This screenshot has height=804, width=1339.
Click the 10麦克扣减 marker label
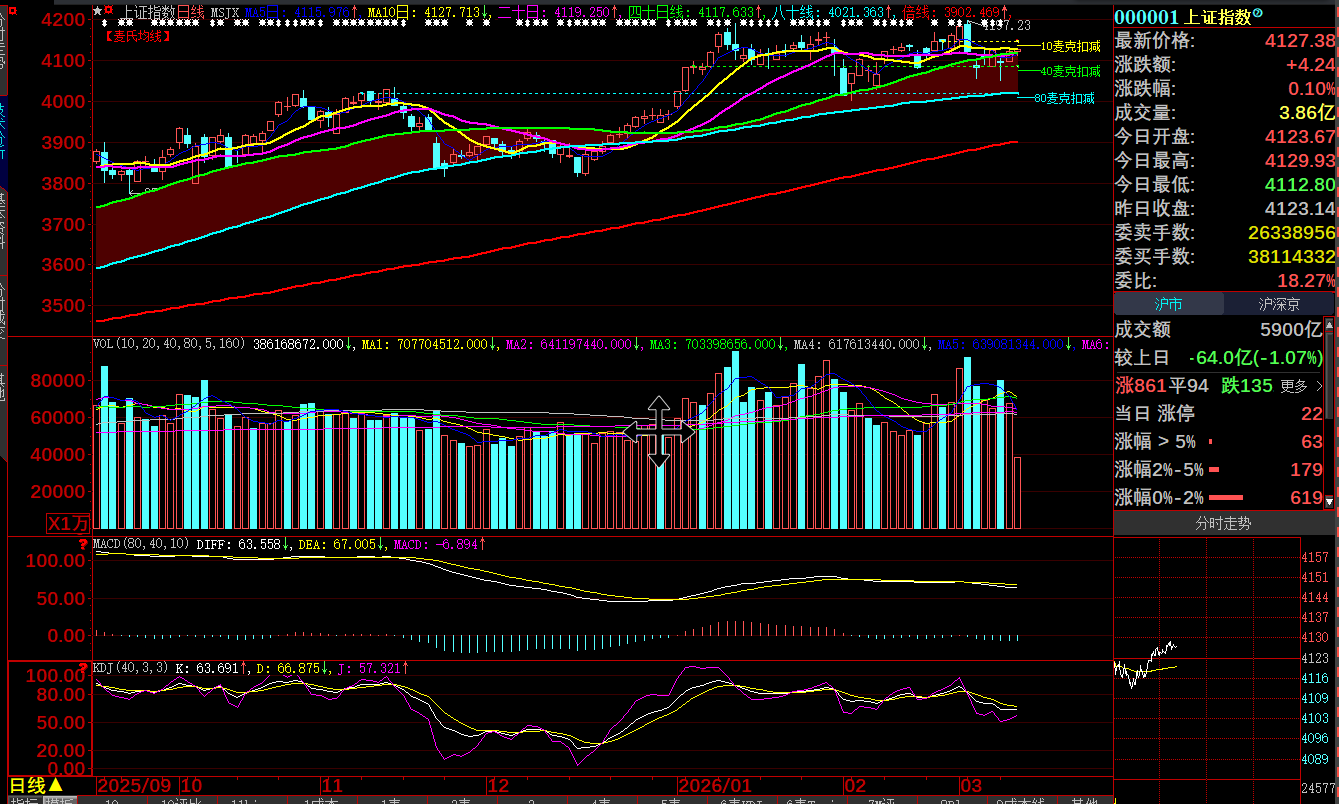(1069, 46)
